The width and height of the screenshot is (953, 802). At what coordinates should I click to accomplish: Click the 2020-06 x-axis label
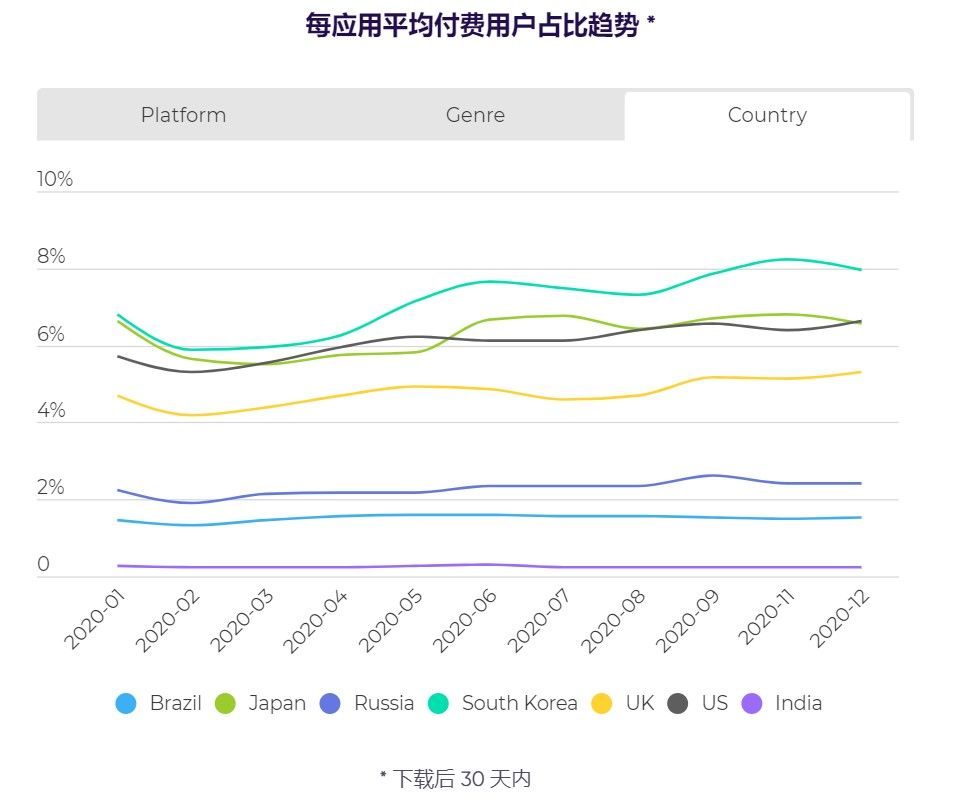465,620
